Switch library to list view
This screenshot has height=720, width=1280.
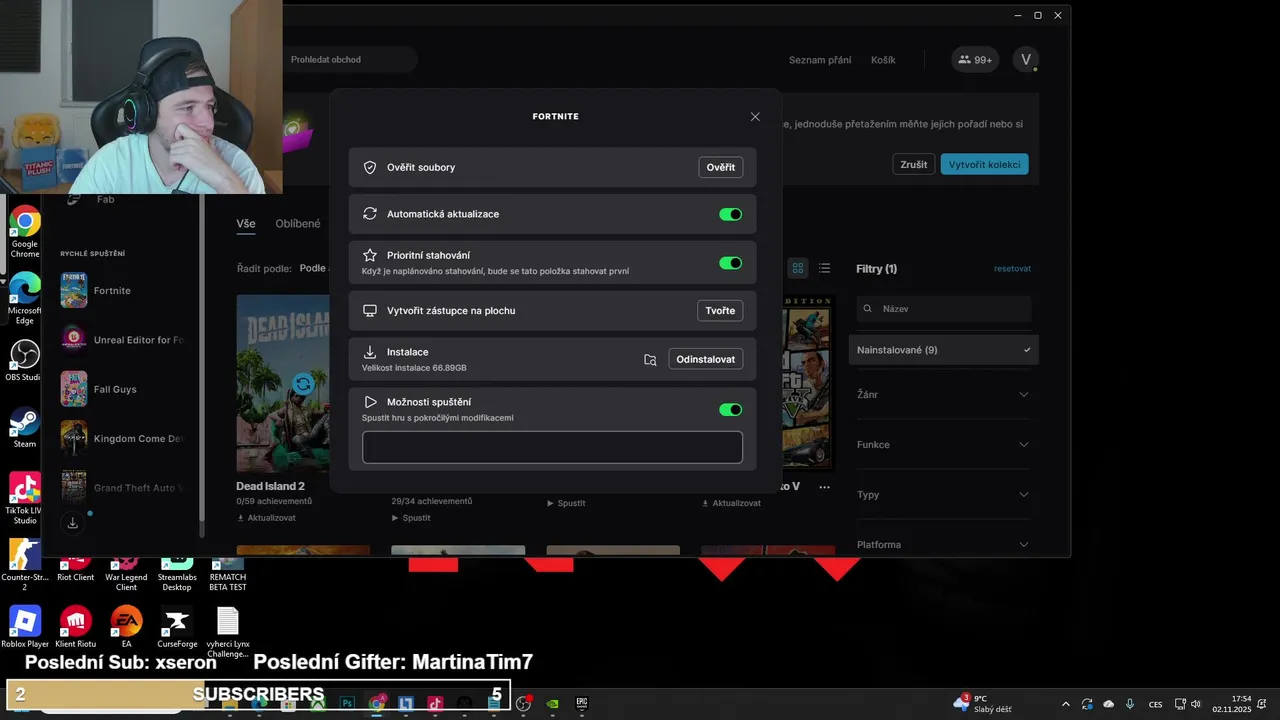coord(824,268)
